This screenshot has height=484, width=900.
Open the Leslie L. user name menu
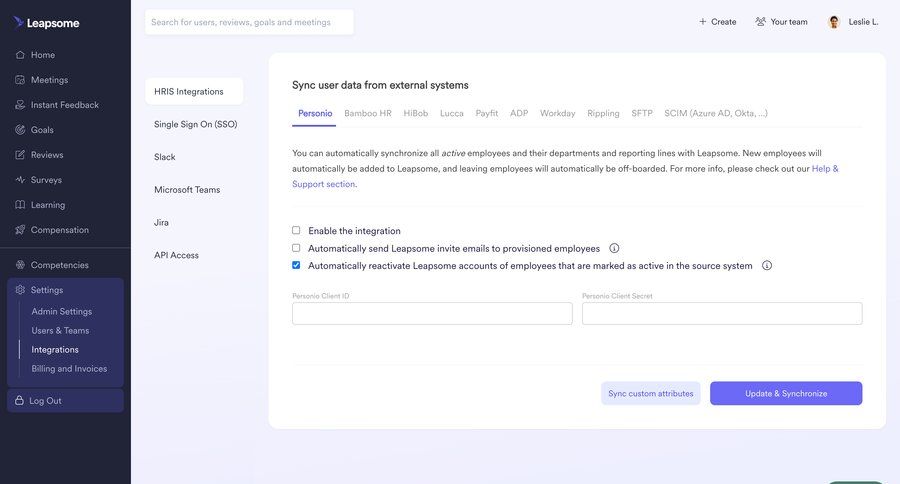pos(863,22)
